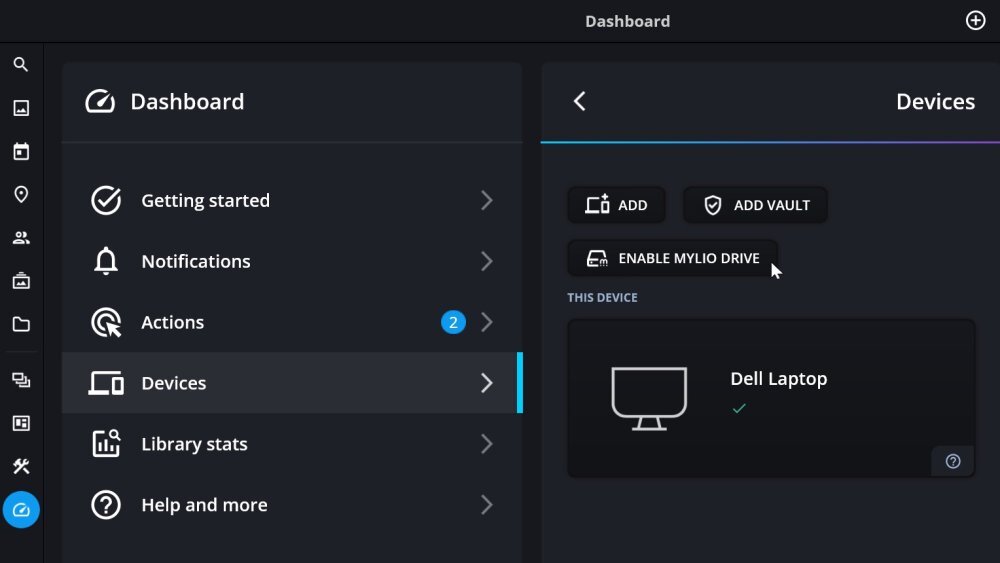The height and width of the screenshot is (563, 1000).
Task: Select the active Dashboard gauge sidebar icon
Action: 21,510
